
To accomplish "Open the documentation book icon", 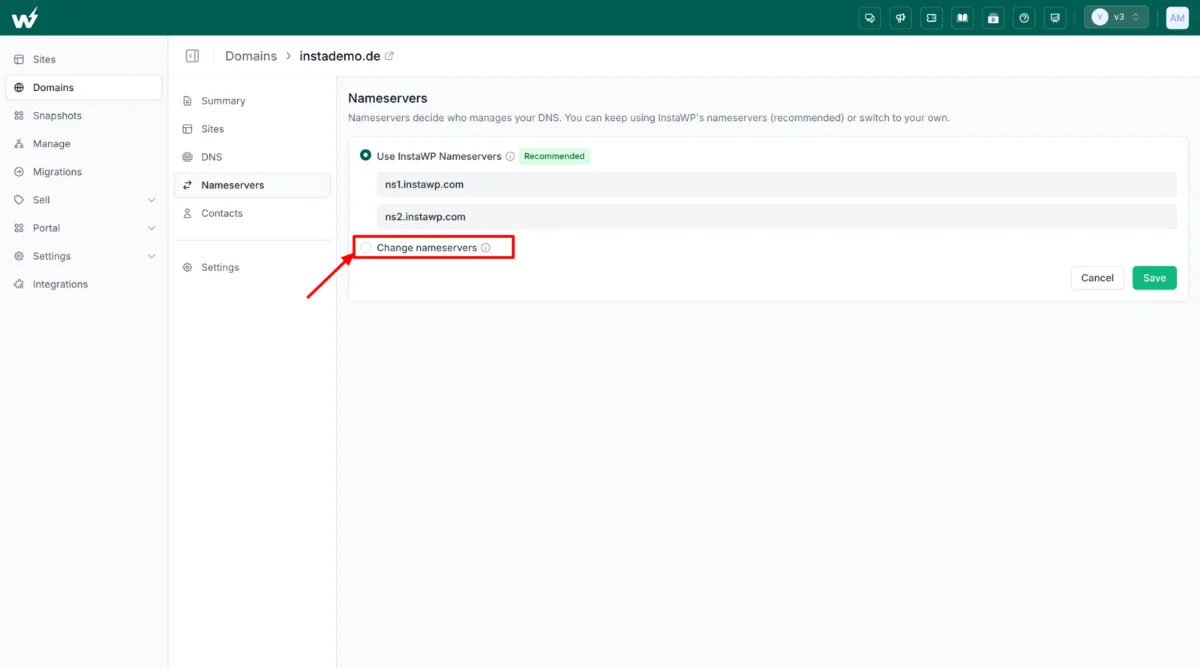I will click(962, 17).
